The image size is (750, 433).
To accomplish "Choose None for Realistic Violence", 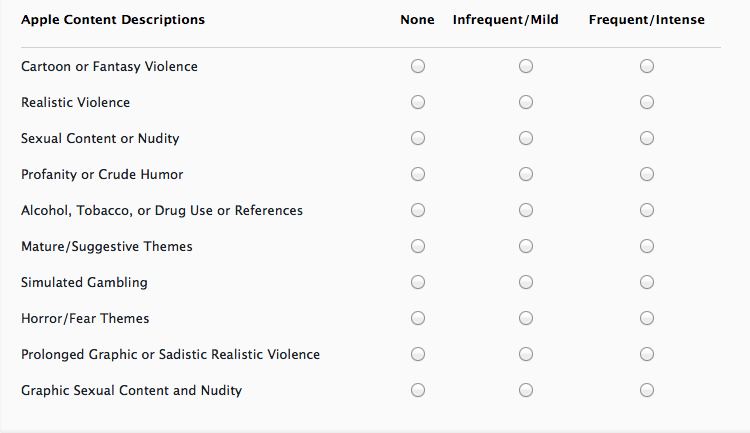I will coord(418,102).
